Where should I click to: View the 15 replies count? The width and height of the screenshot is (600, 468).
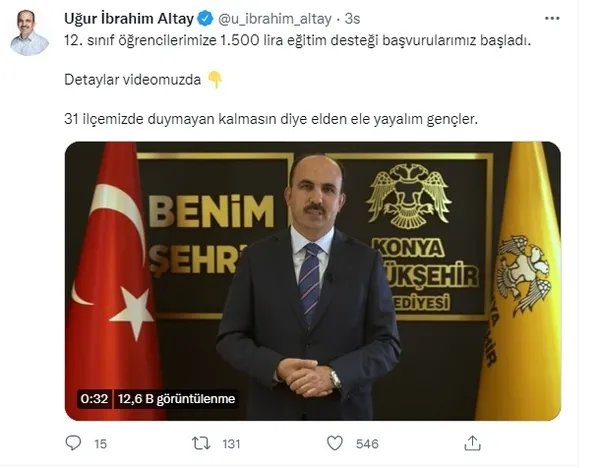pyautogui.click(x=101, y=444)
